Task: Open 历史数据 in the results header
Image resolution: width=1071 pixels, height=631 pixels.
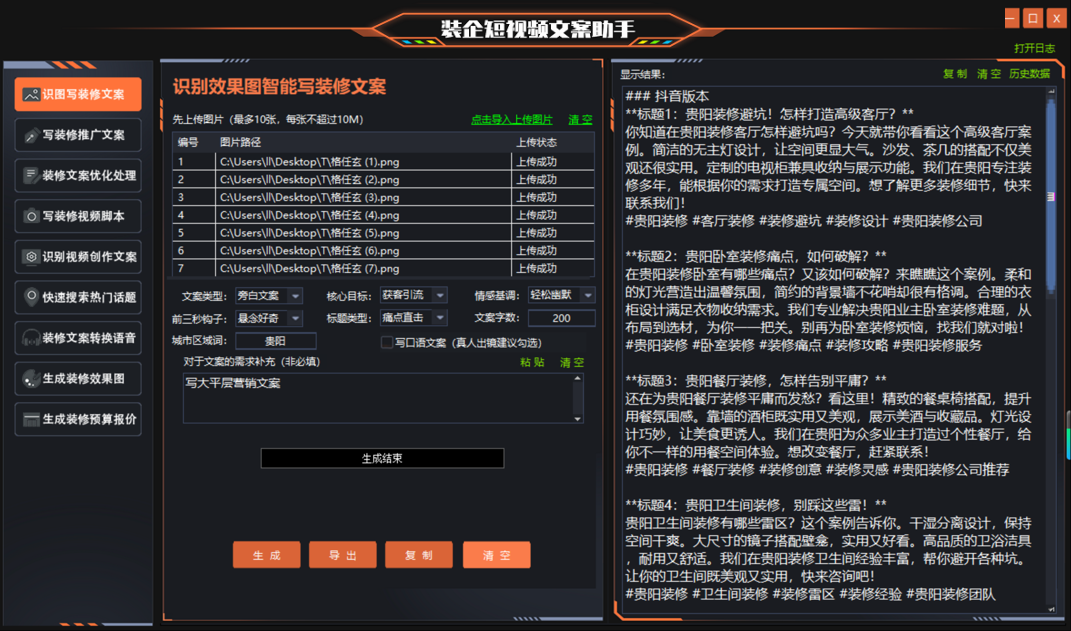Action: (1029, 74)
